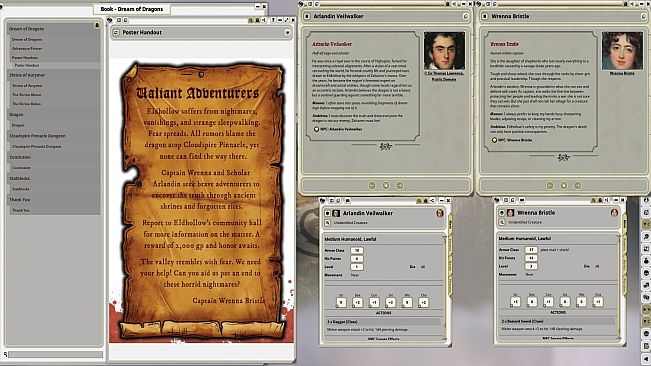Toggle lock in Arlandin story window toolbar

click(448, 4)
